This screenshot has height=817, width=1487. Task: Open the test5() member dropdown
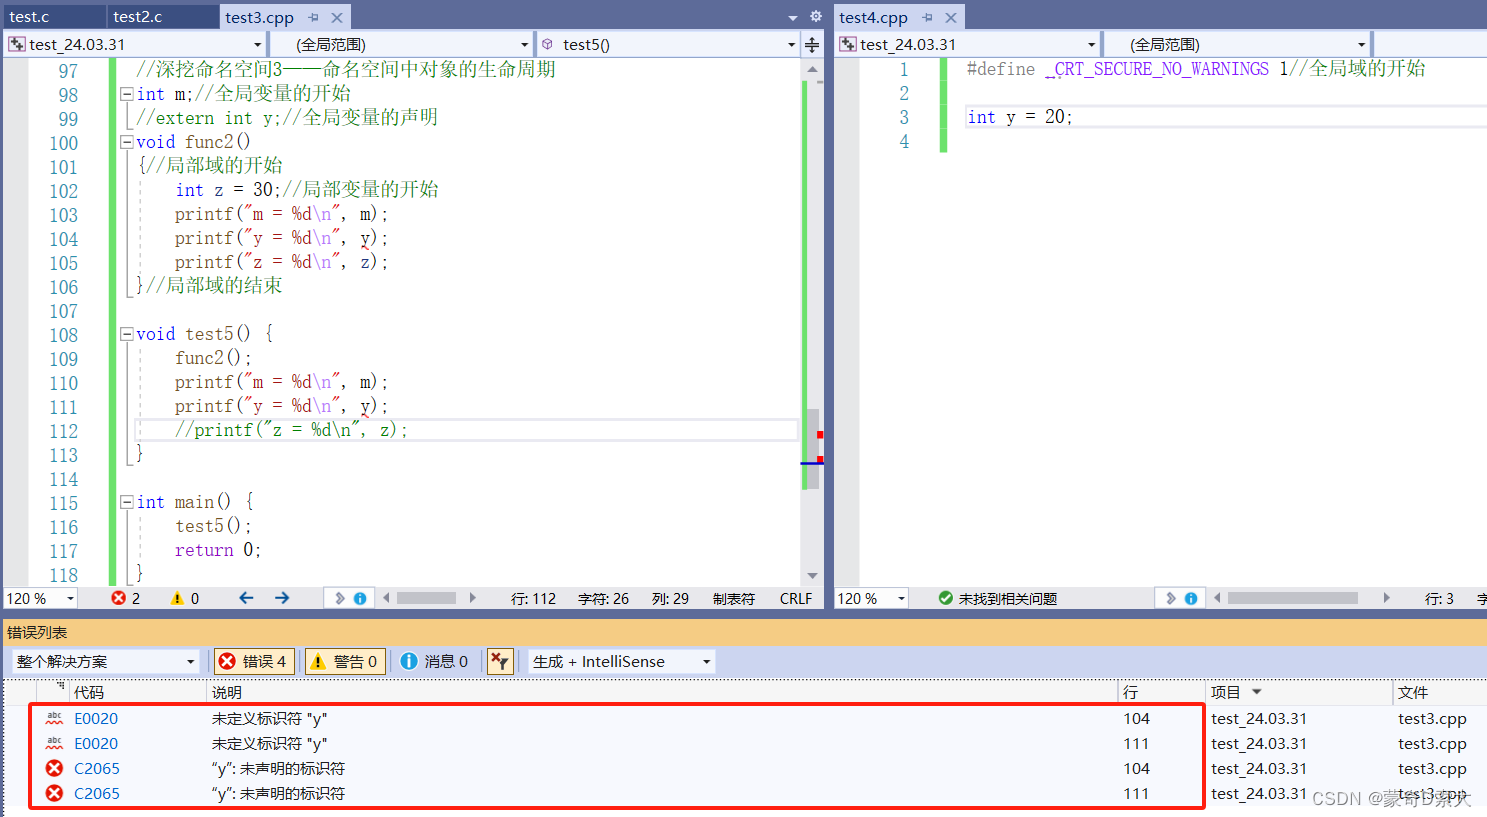tap(668, 44)
